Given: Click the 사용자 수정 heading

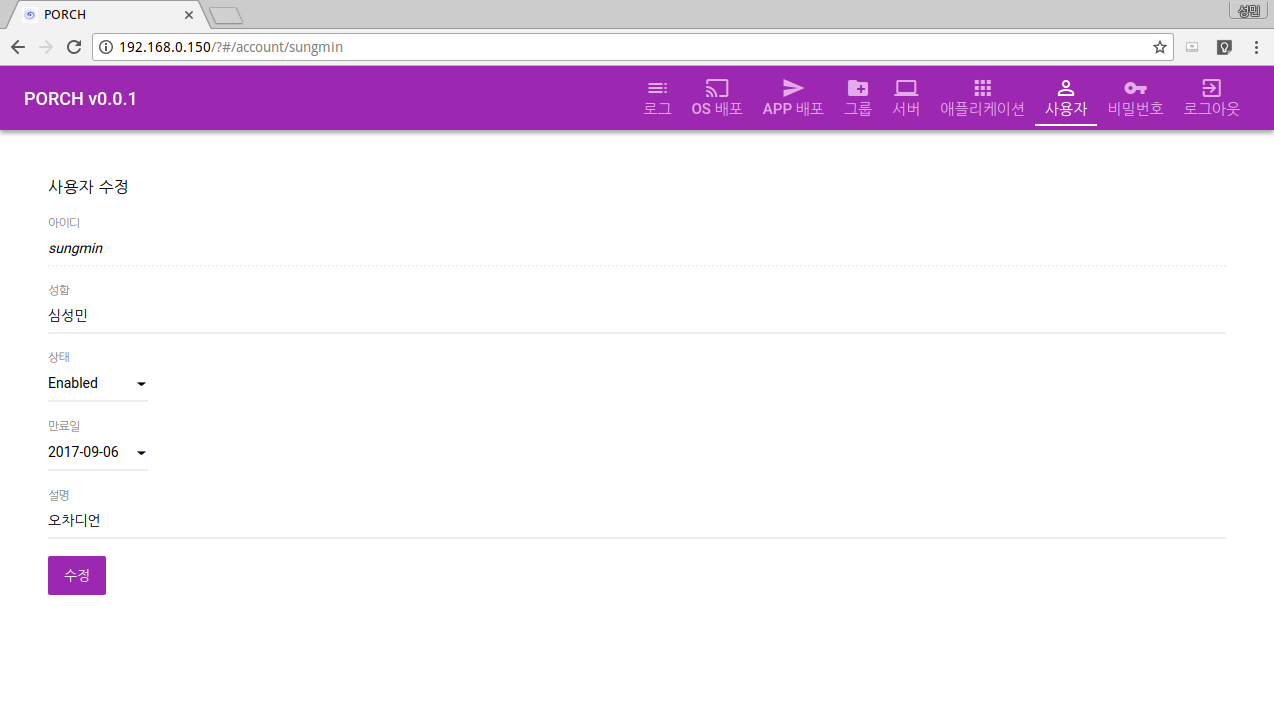Looking at the screenshot, I should point(88,186).
